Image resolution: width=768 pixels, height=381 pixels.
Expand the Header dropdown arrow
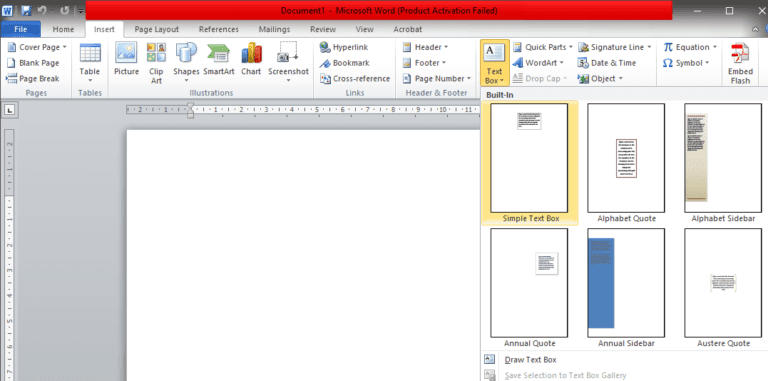pos(446,48)
